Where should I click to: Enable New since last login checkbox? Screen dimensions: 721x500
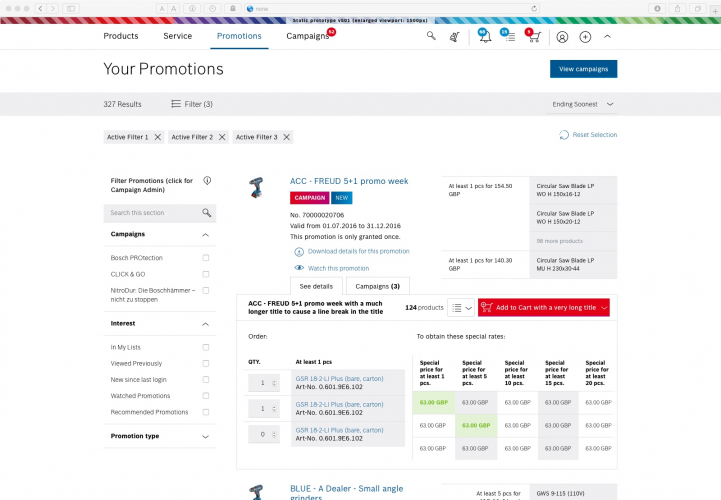click(x=206, y=379)
